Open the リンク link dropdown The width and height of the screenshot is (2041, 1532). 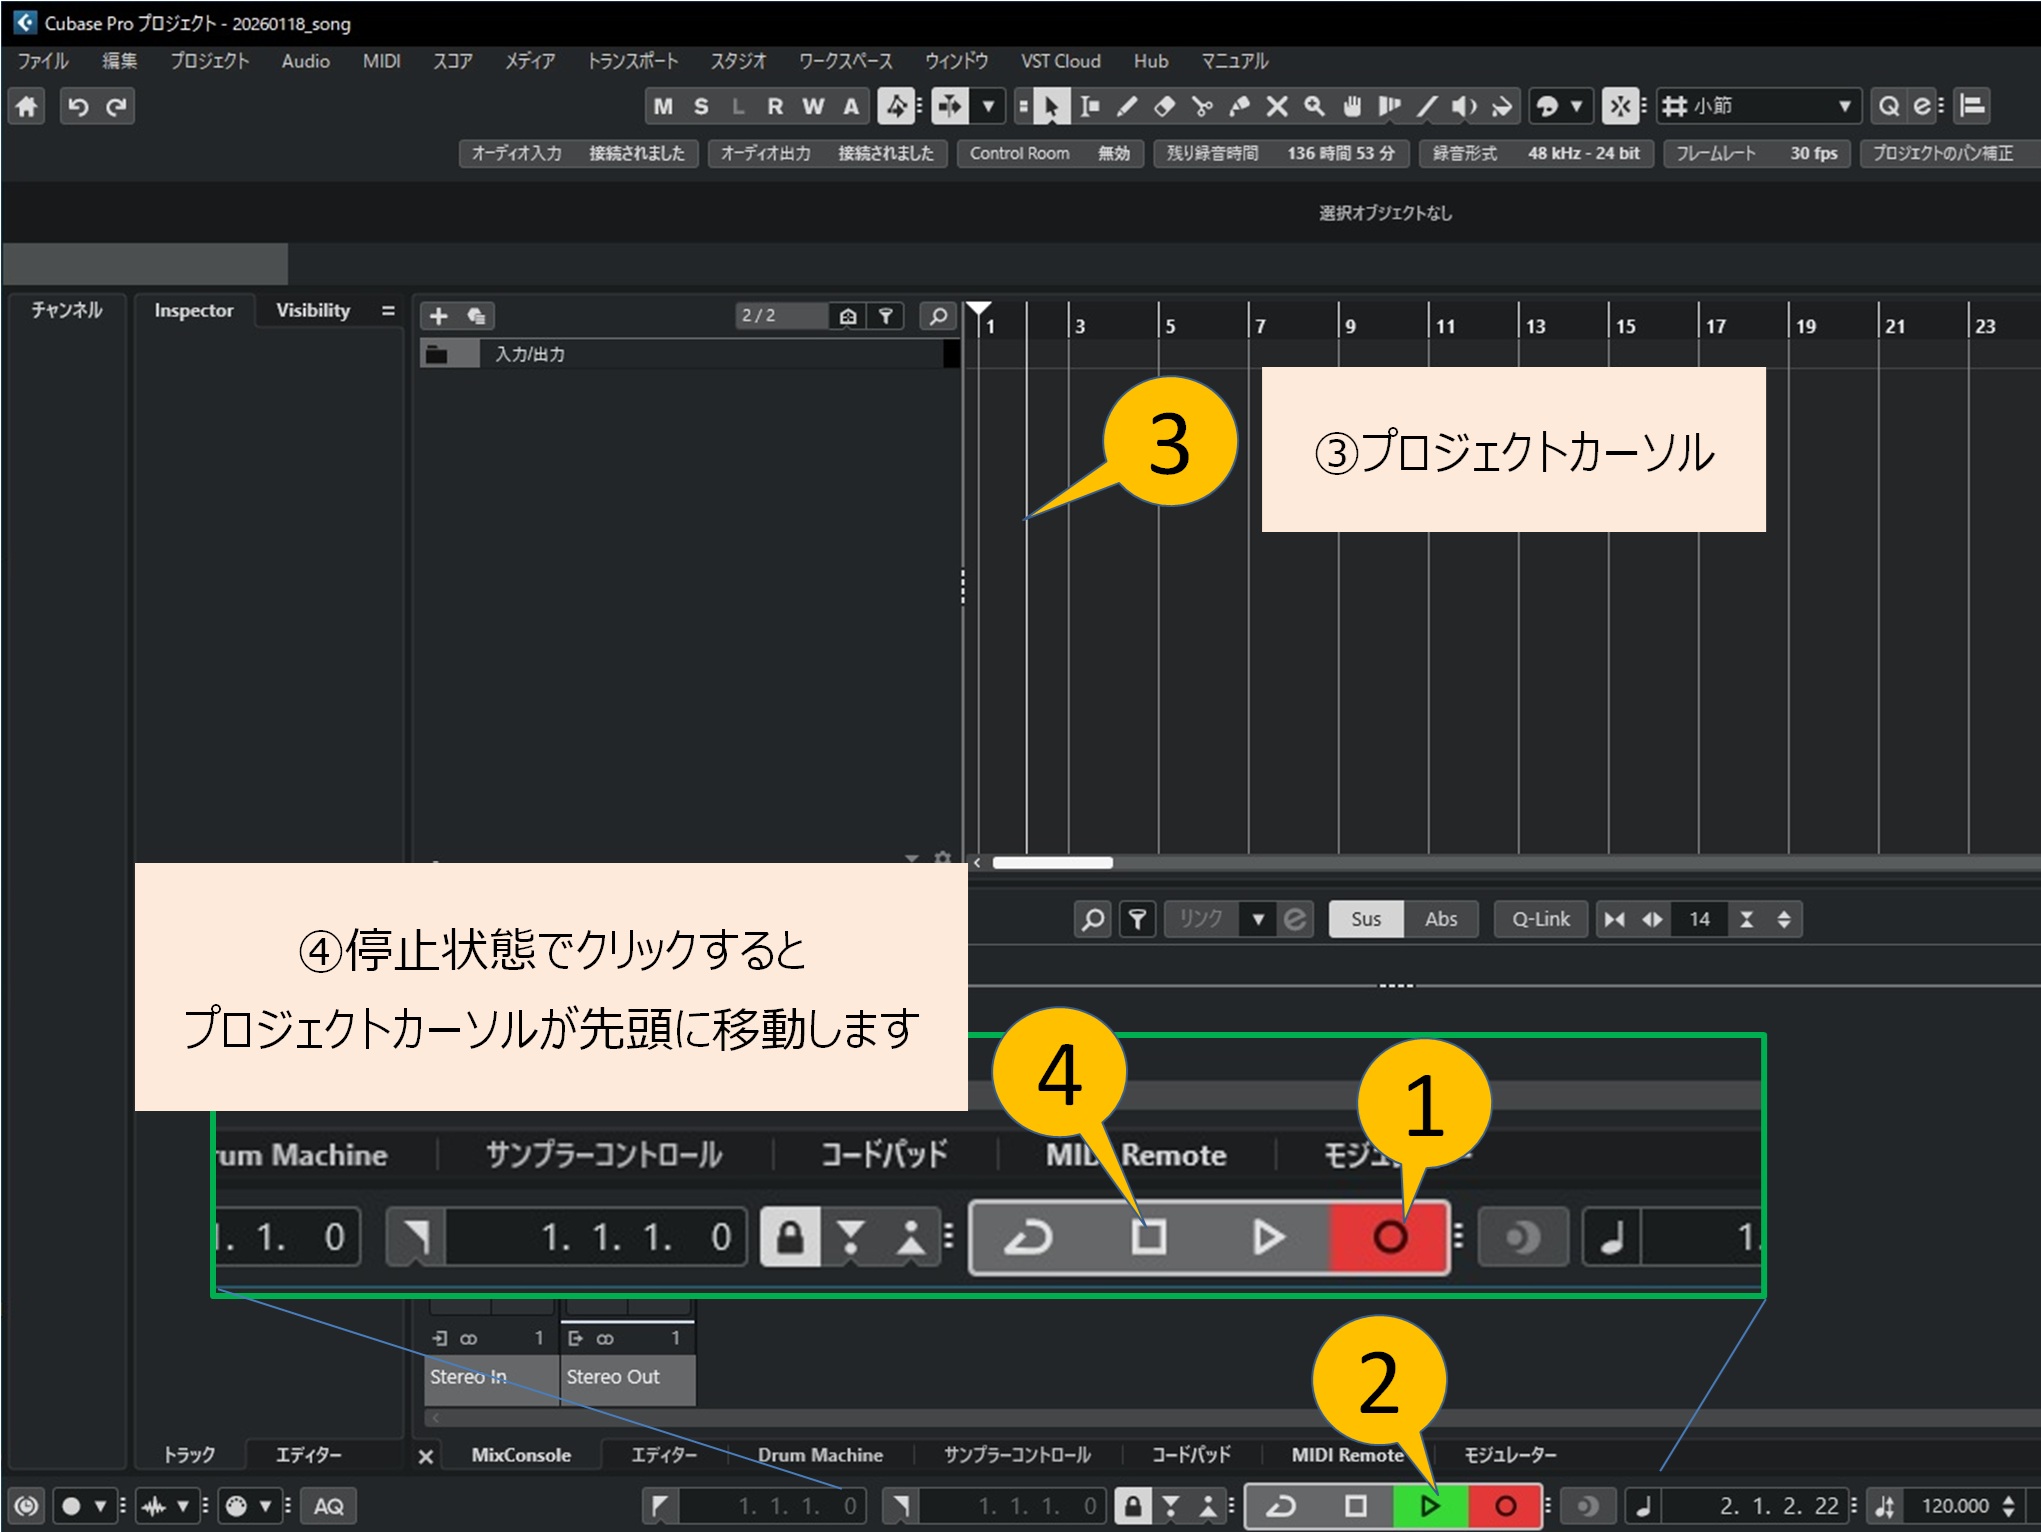[x=1257, y=919]
